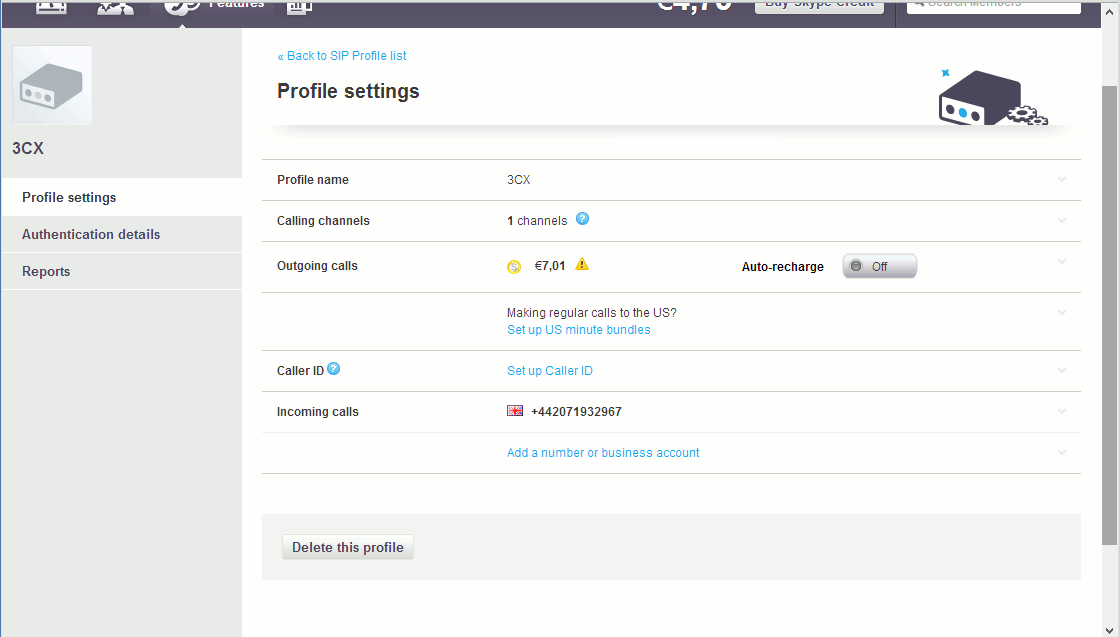Viewport: 1119px width, 637px height.
Task: Click the Buy Skype Credit button
Action: tap(819, 6)
